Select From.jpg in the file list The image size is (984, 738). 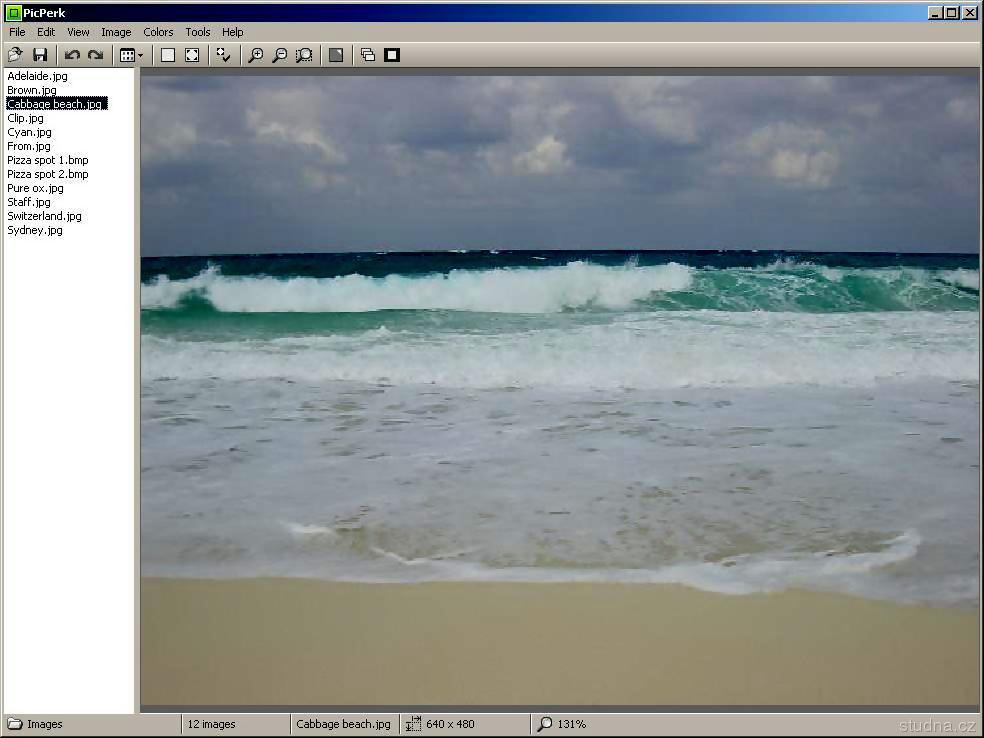click(x=28, y=146)
